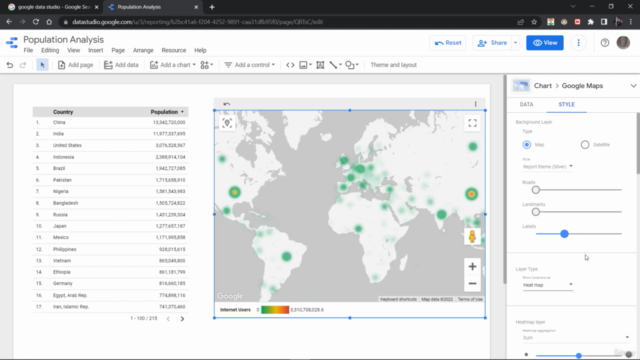Click the Population Analysis report title
Viewport: 640px width, 360px height.
click(x=63, y=40)
